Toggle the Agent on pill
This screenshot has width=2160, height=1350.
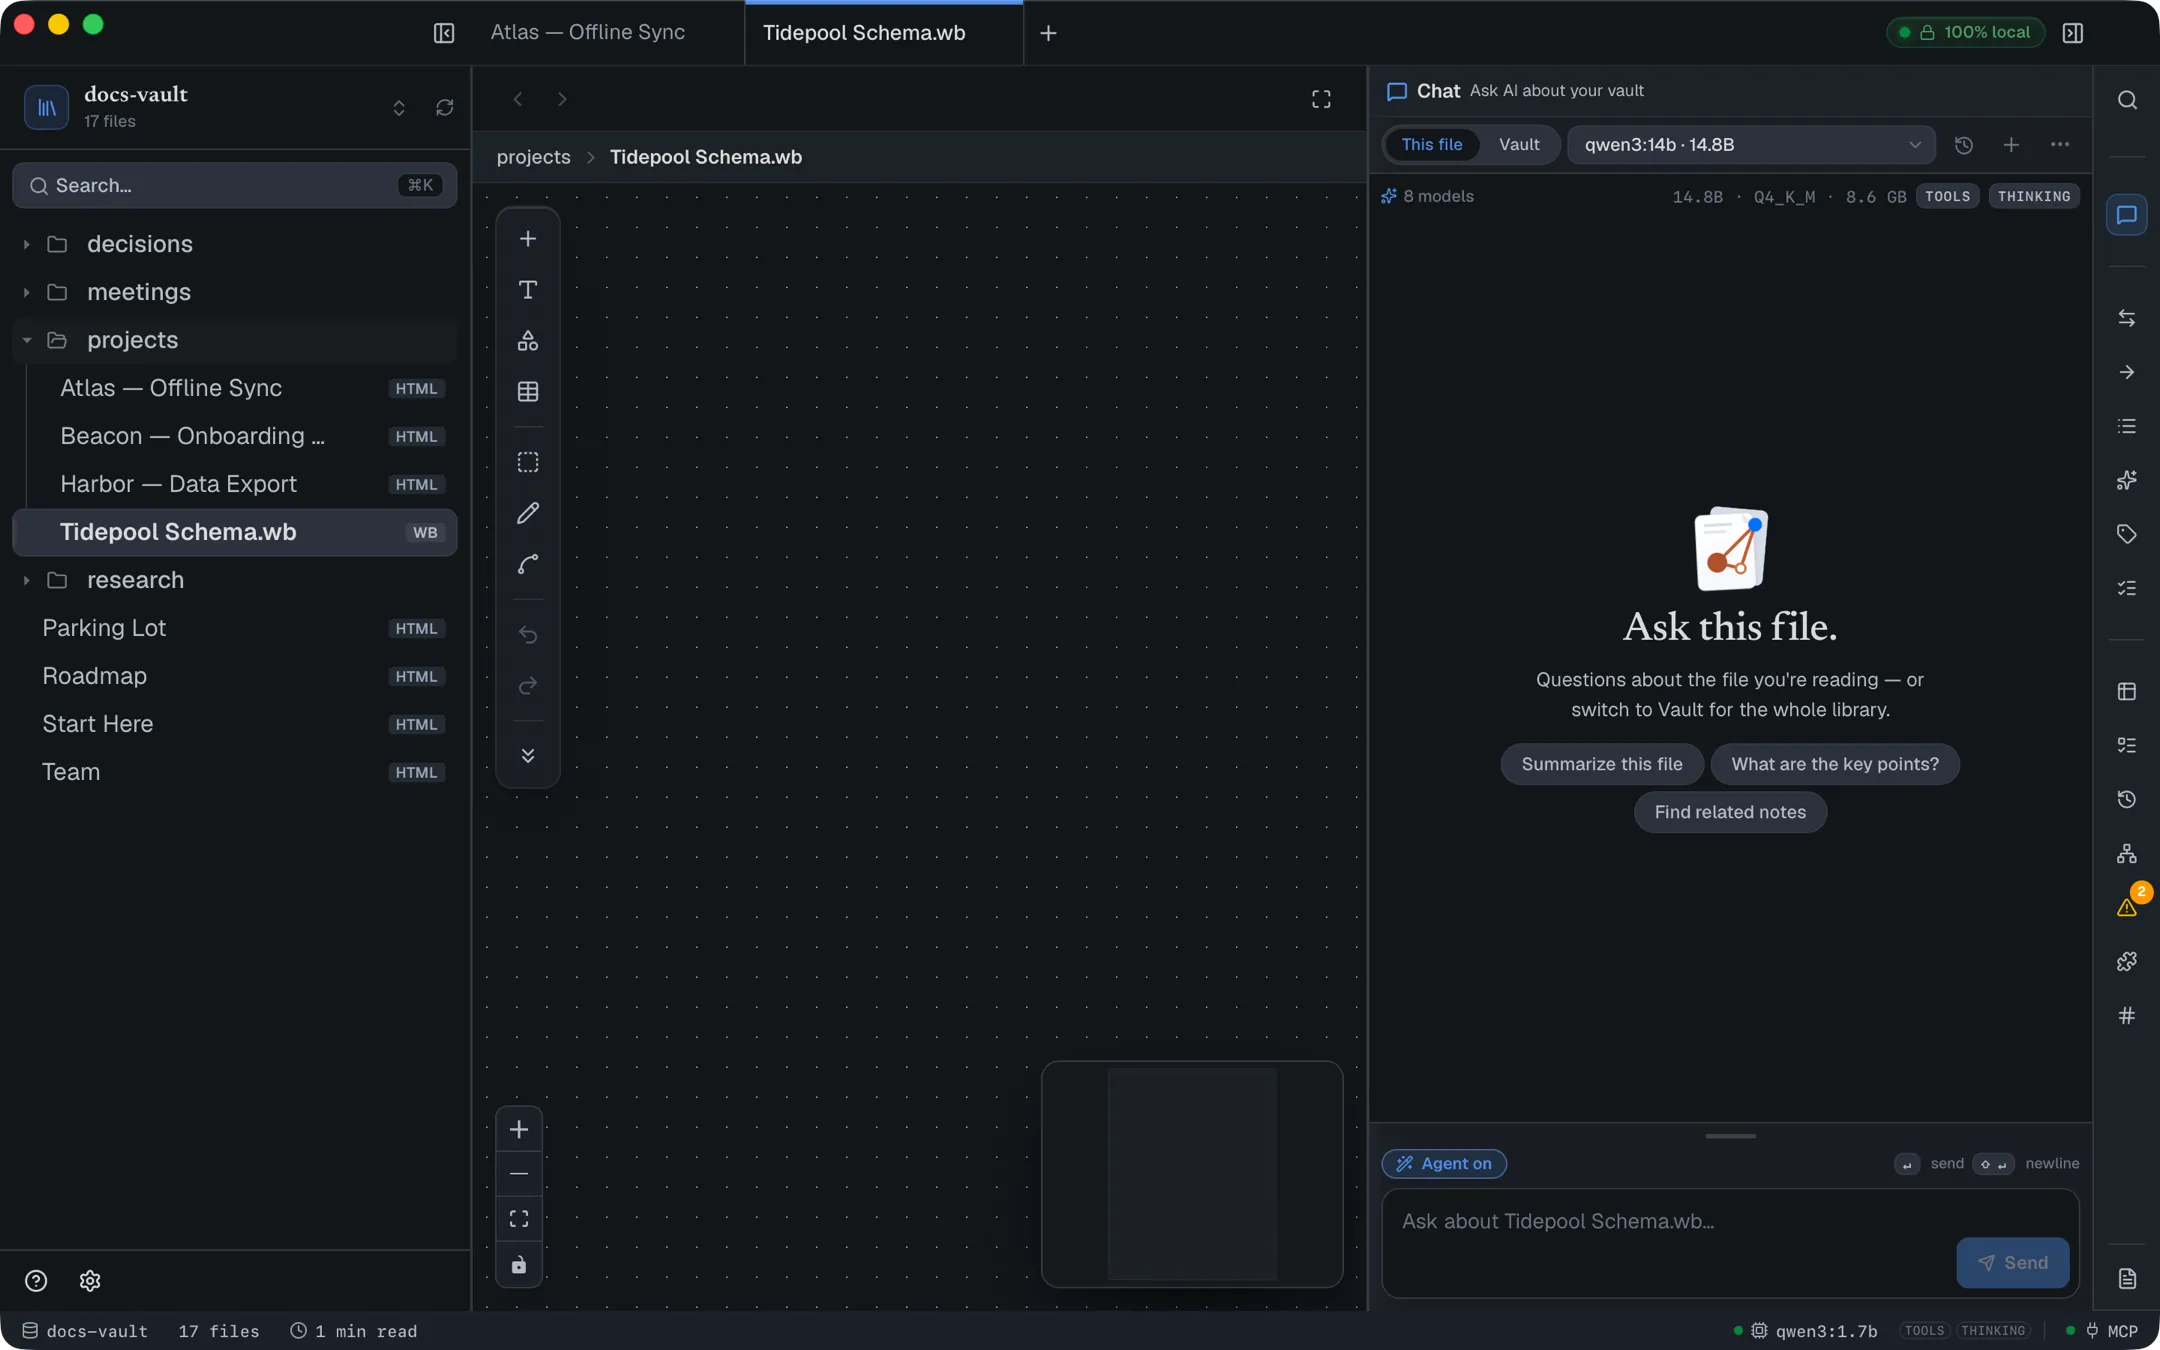[1444, 1163]
